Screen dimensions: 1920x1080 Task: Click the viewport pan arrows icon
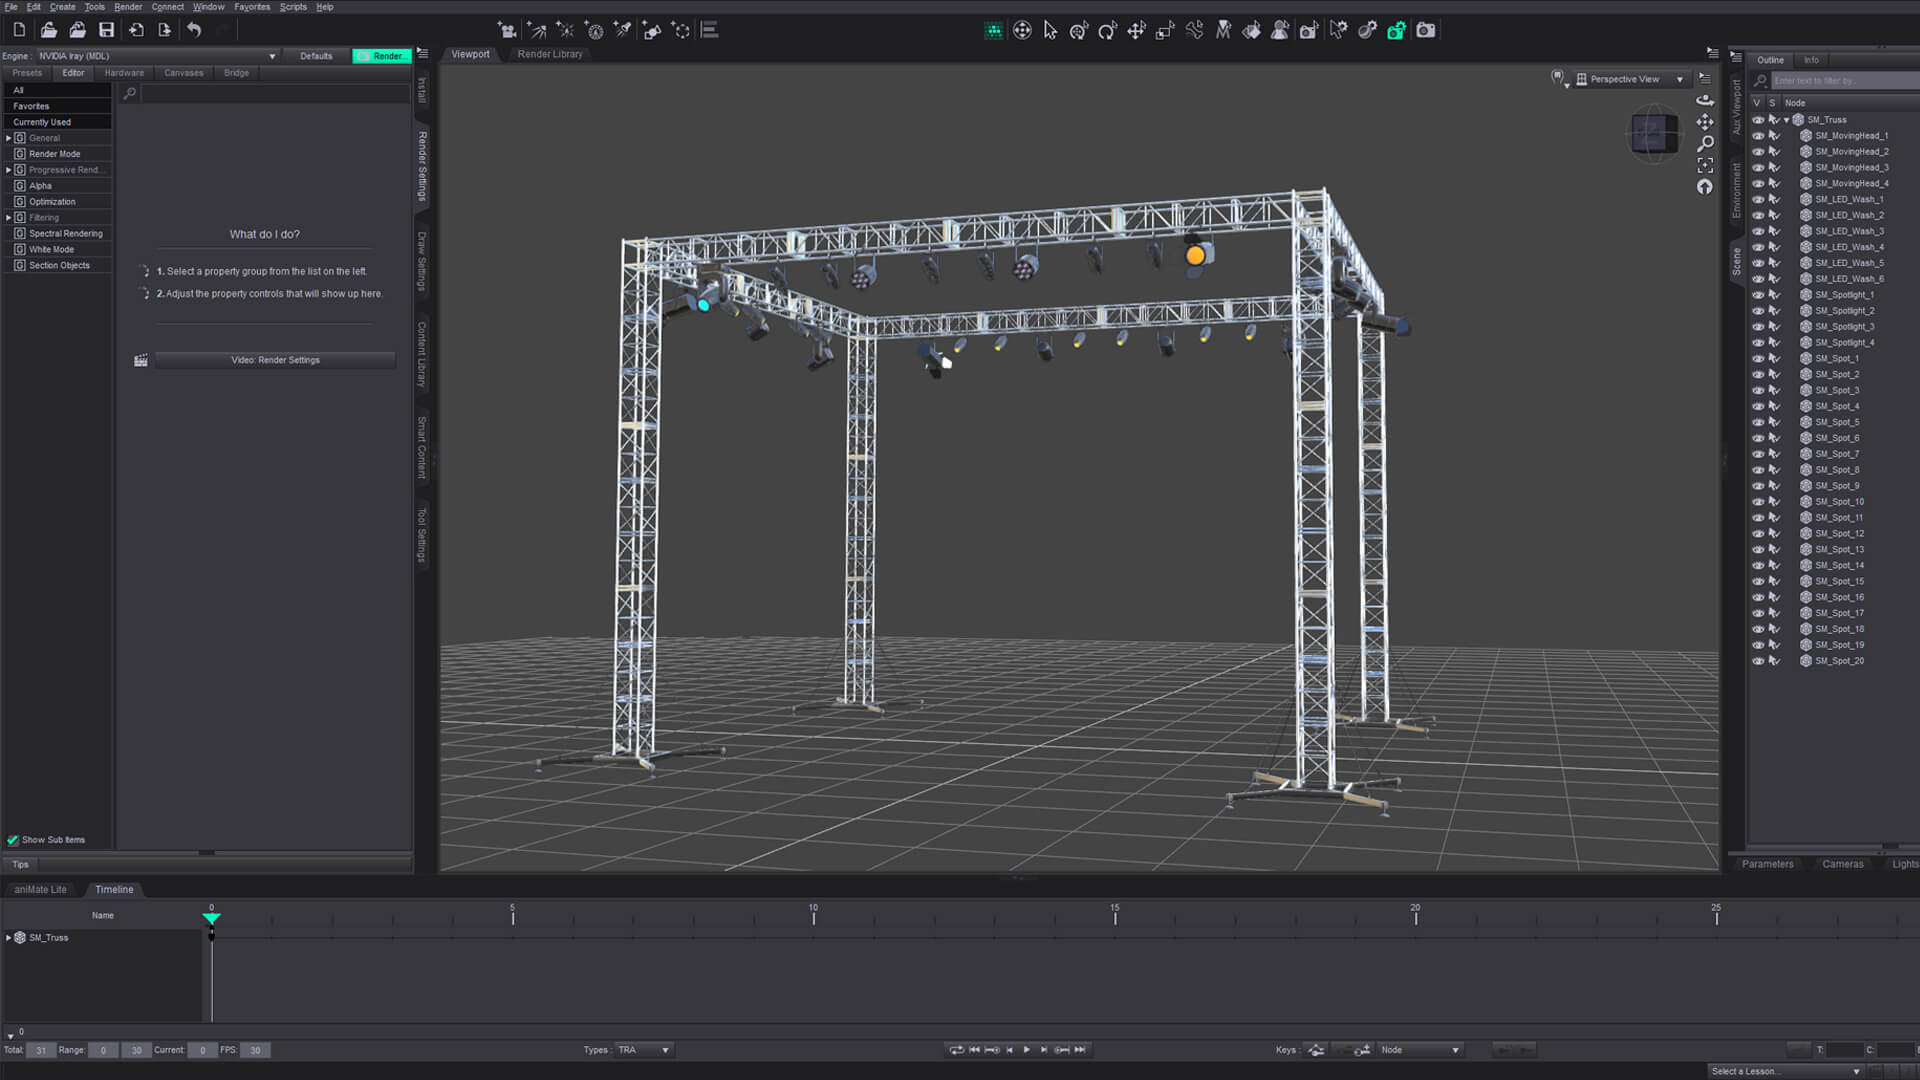[1705, 121]
